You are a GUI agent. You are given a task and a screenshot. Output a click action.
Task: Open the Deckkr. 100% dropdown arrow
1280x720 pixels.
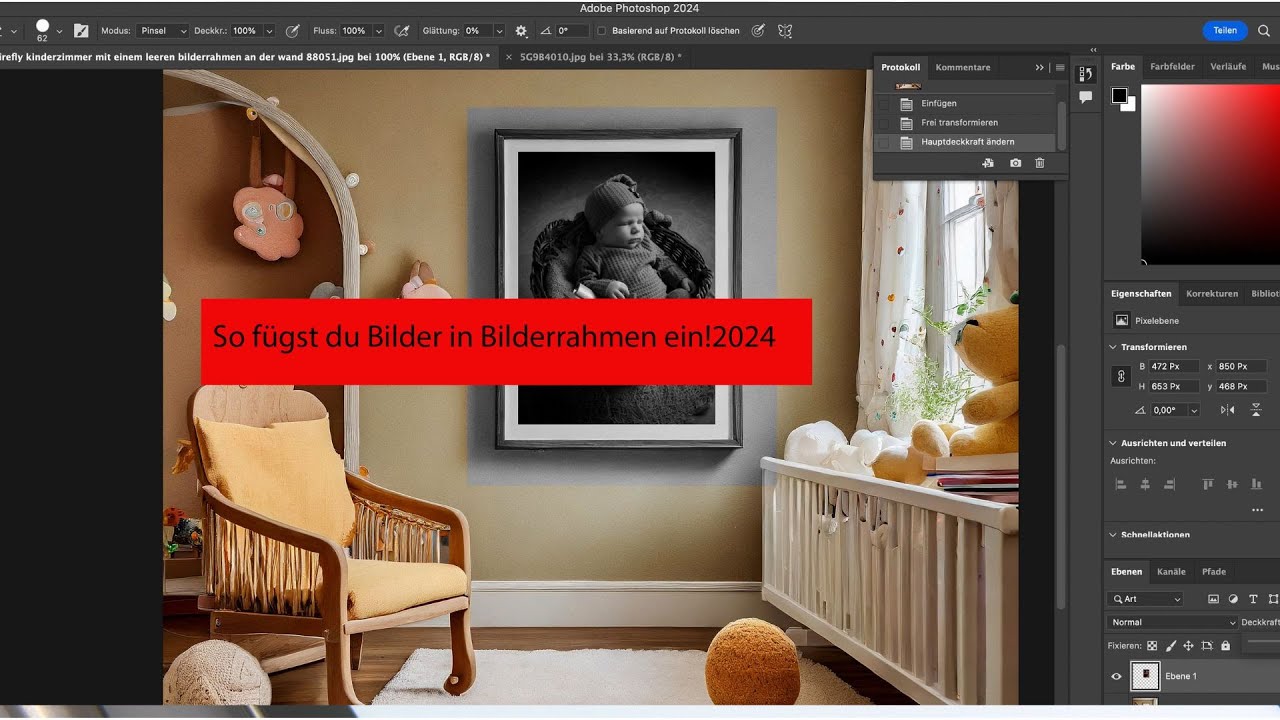pyautogui.click(x=269, y=31)
